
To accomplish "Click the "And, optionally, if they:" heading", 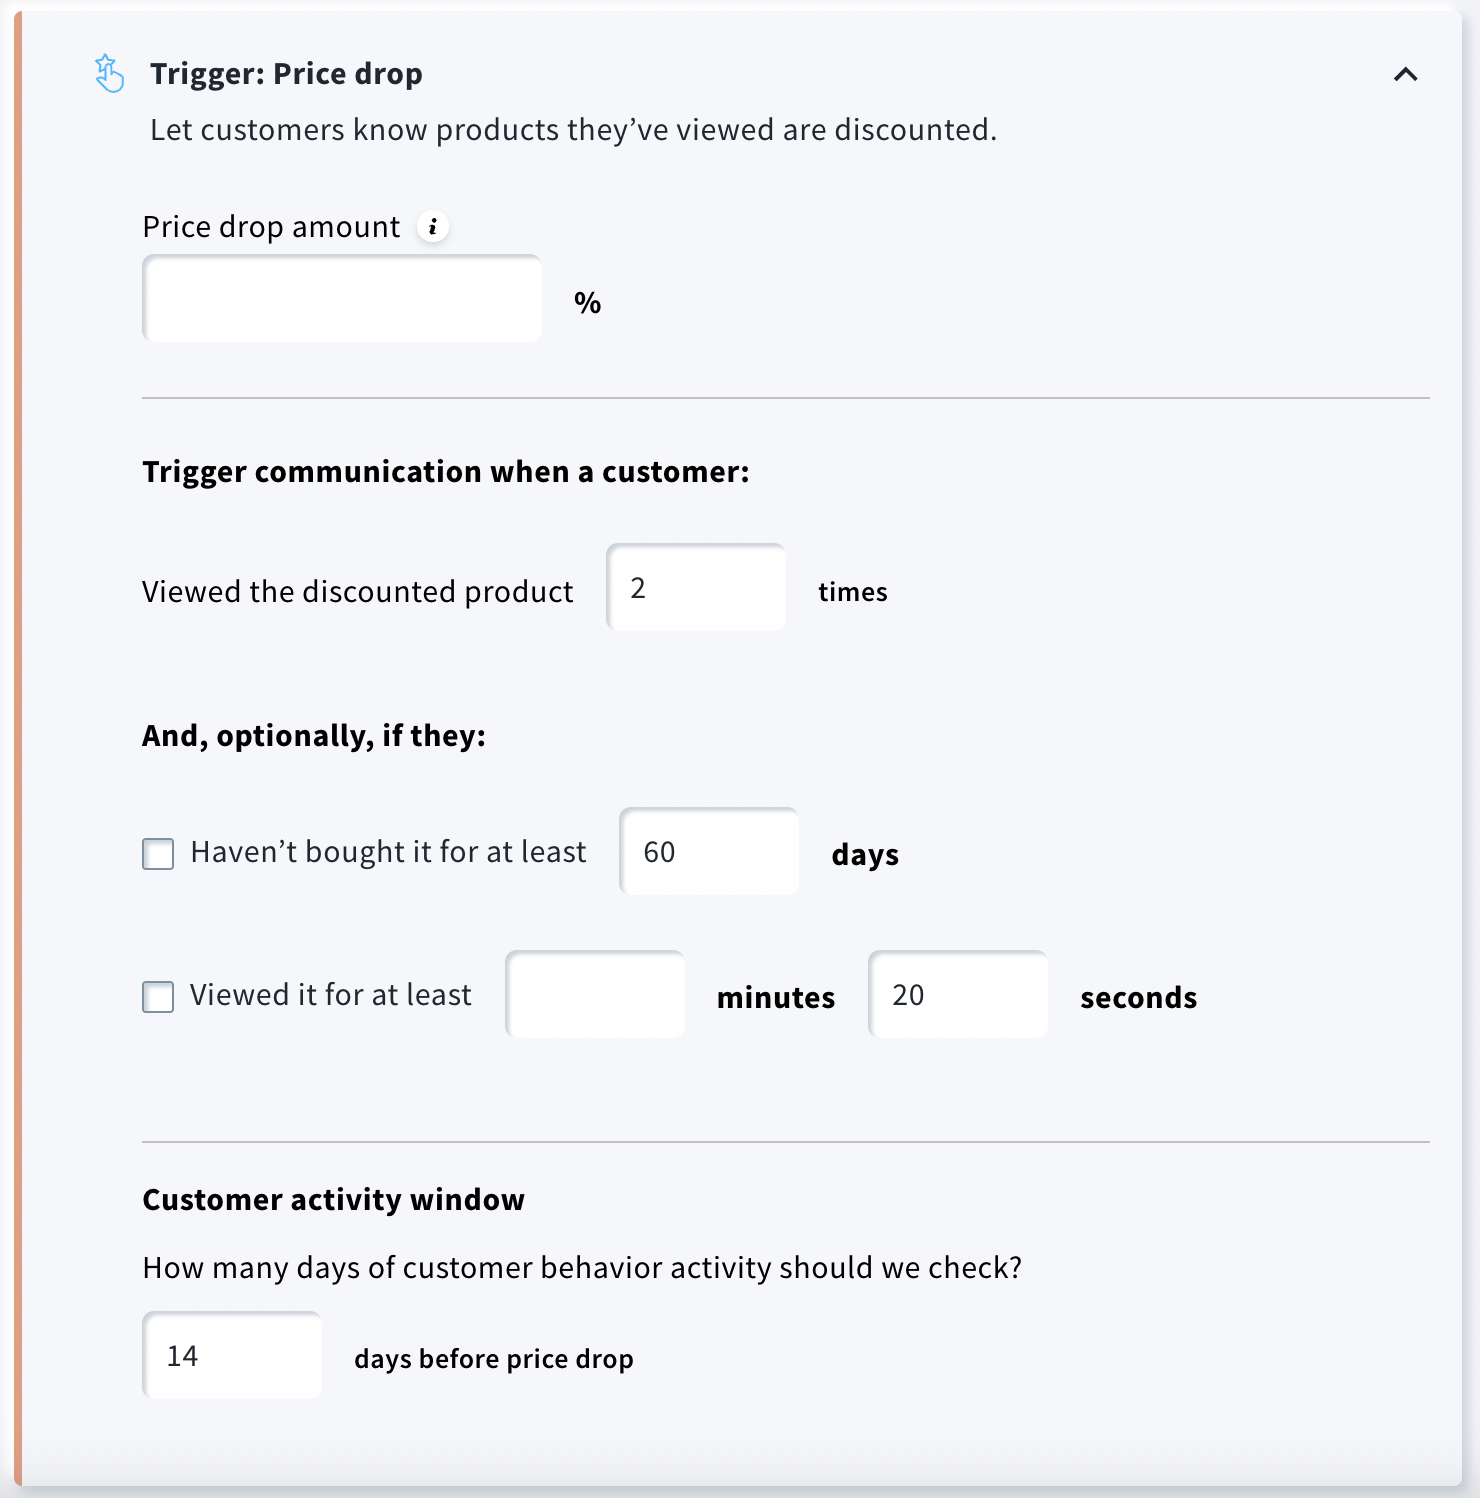I will (x=314, y=734).
